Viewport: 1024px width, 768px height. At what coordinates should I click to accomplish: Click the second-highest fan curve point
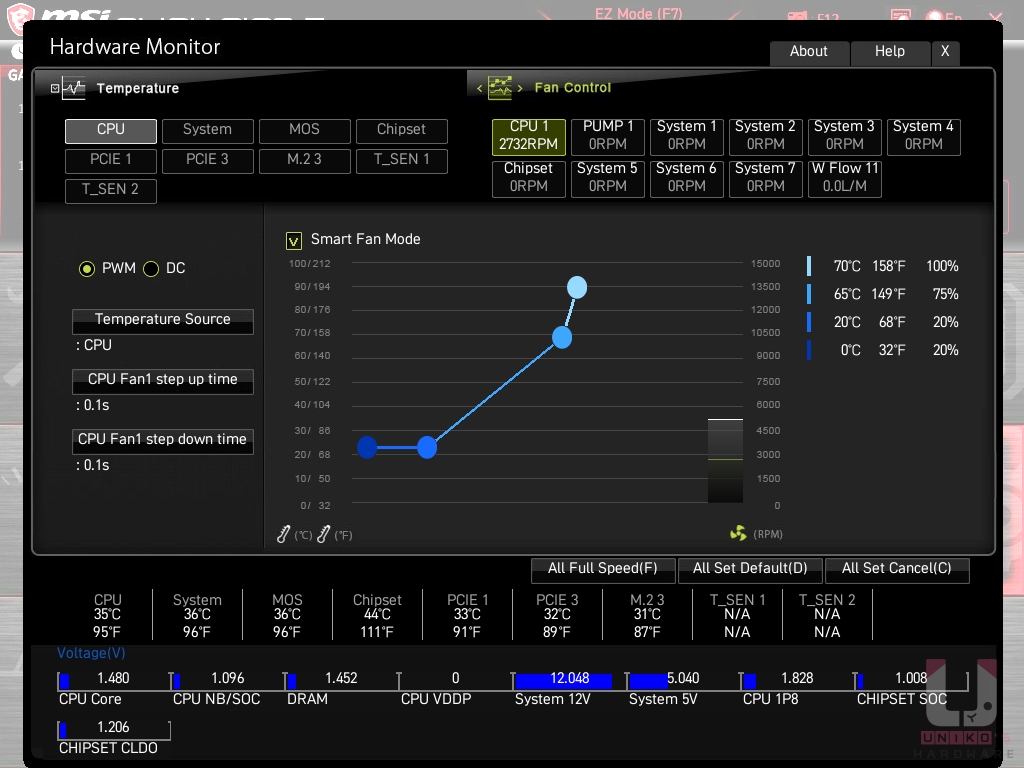562,338
